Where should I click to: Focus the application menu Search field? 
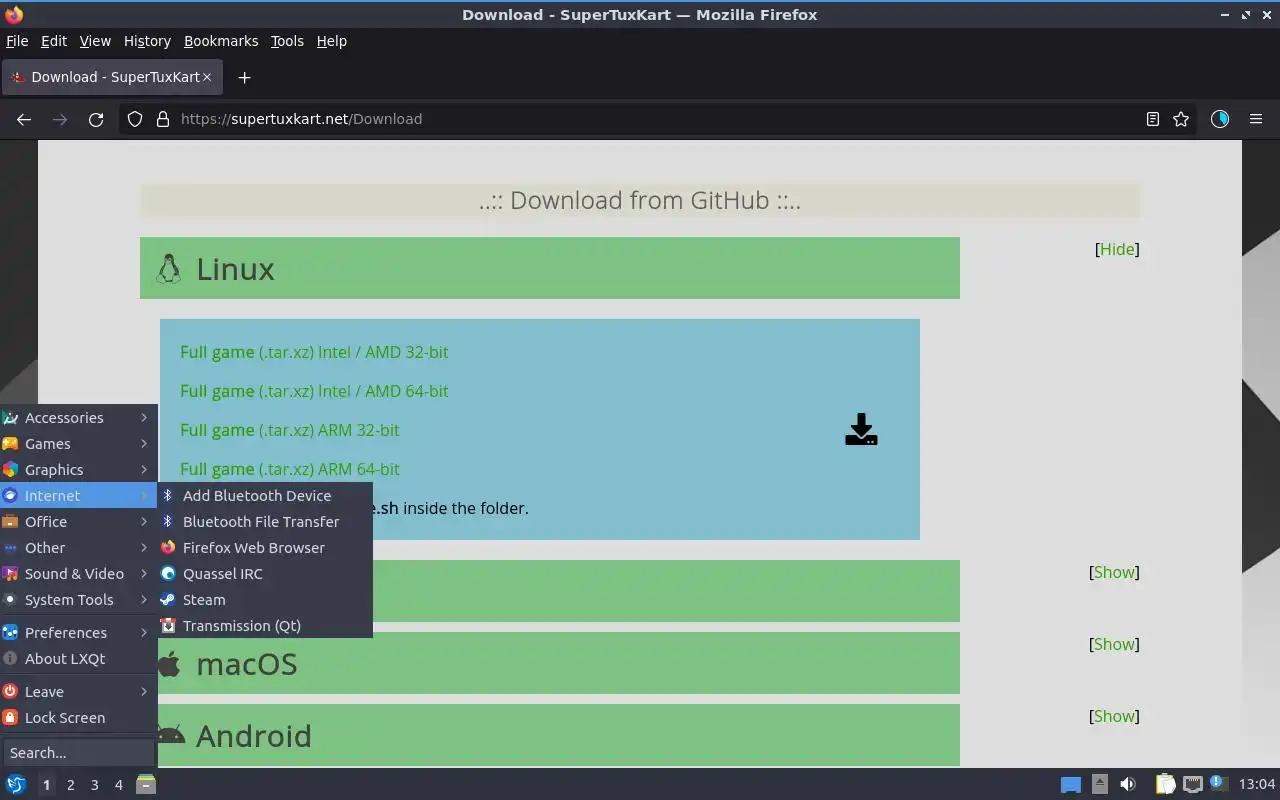point(78,752)
